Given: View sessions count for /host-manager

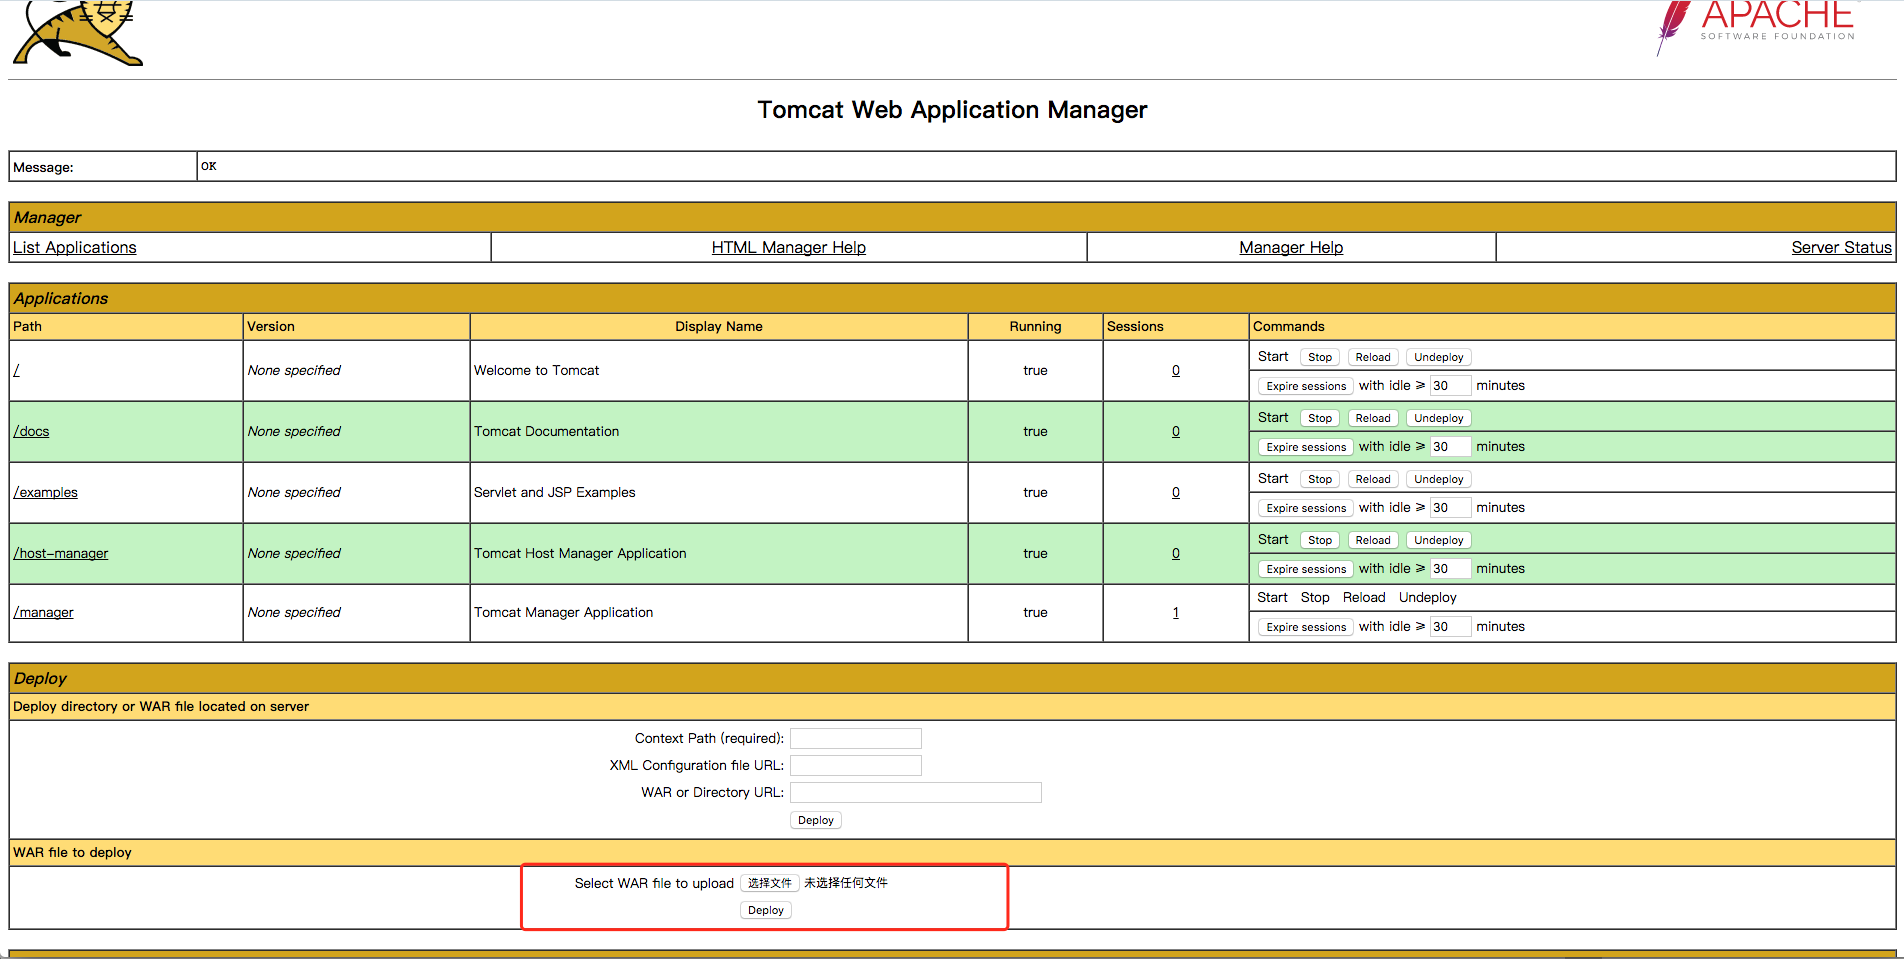Looking at the screenshot, I should (1176, 553).
